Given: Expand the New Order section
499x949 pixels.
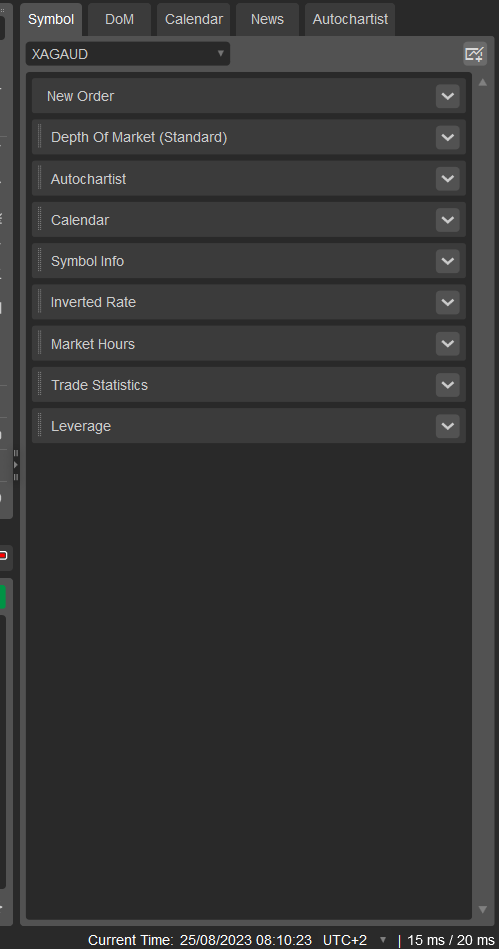Looking at the screenshot, I should click(448, 96).
